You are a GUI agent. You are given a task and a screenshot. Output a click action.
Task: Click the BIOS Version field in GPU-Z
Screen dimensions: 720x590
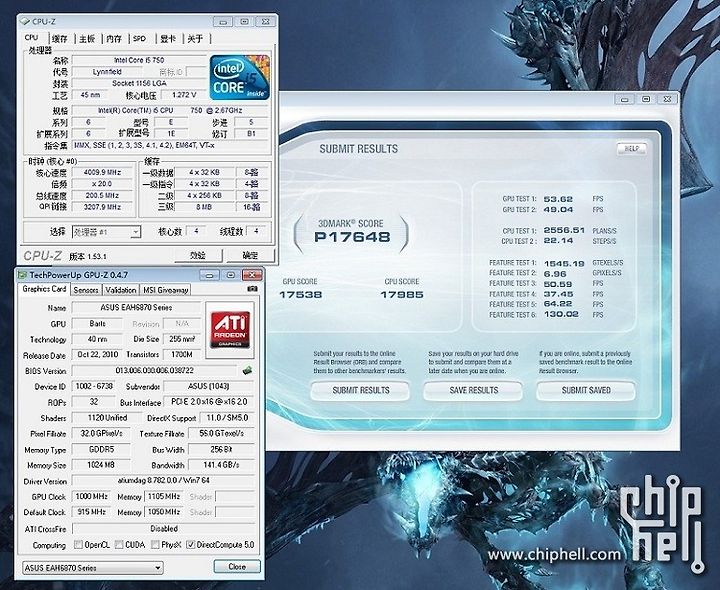[154, 371]
